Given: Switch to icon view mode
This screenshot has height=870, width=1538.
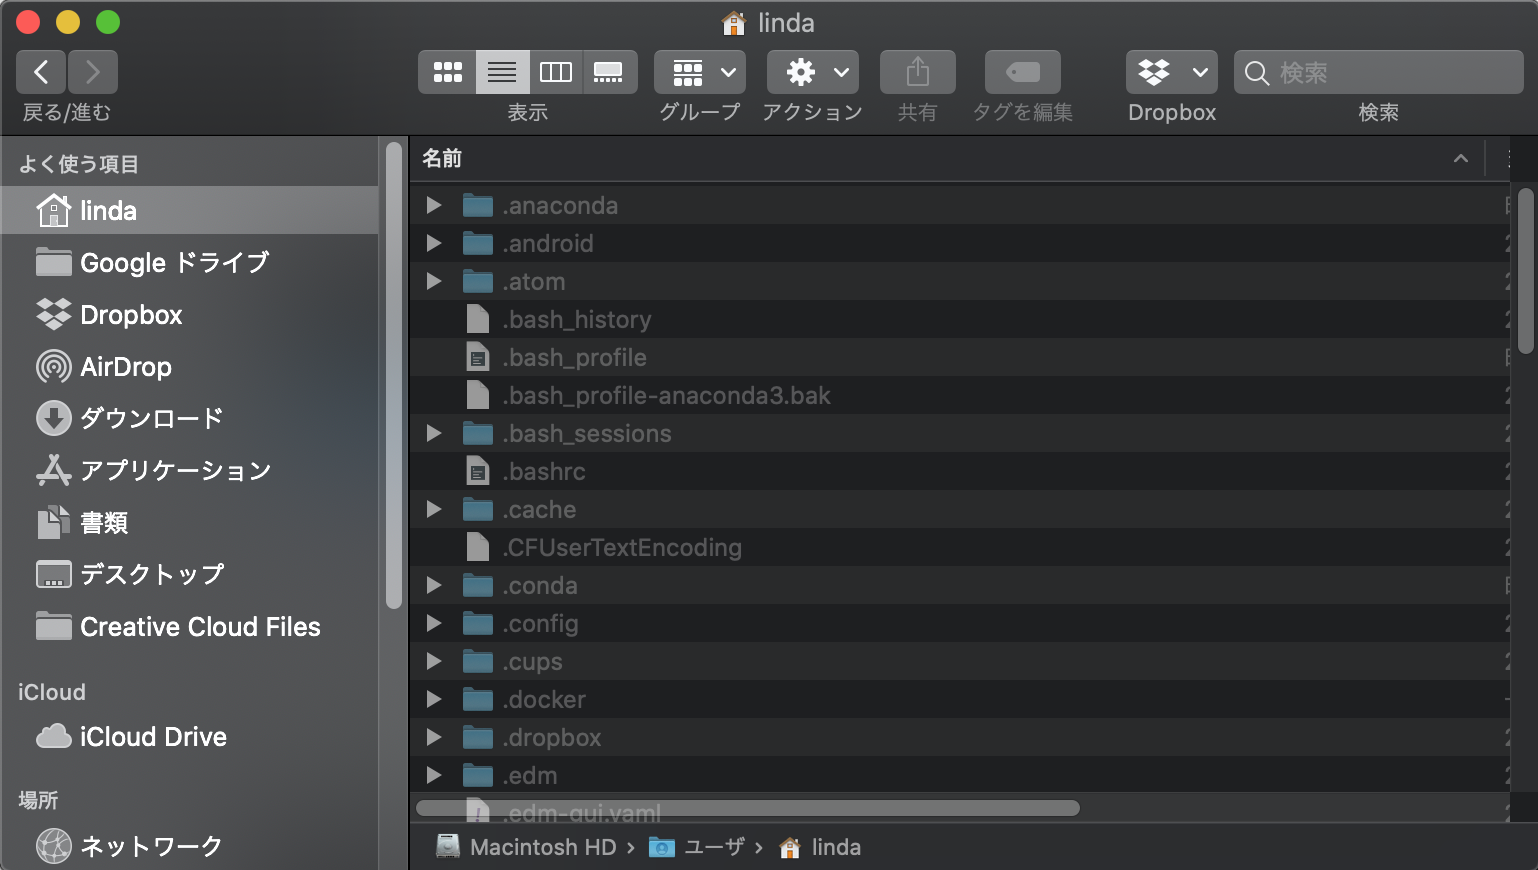Looking at the screenshot, I should pyautogui.click(x=447, y=72).
